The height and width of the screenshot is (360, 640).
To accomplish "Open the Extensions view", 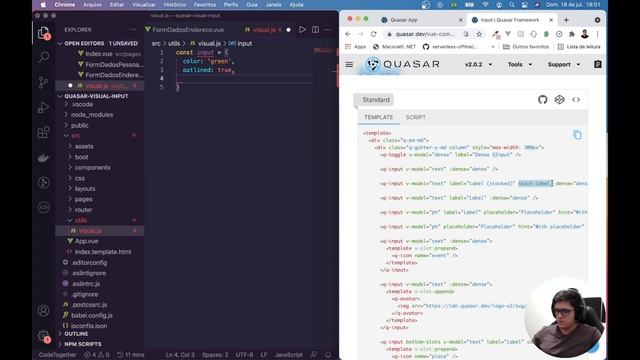I will (x=43, y=132).
